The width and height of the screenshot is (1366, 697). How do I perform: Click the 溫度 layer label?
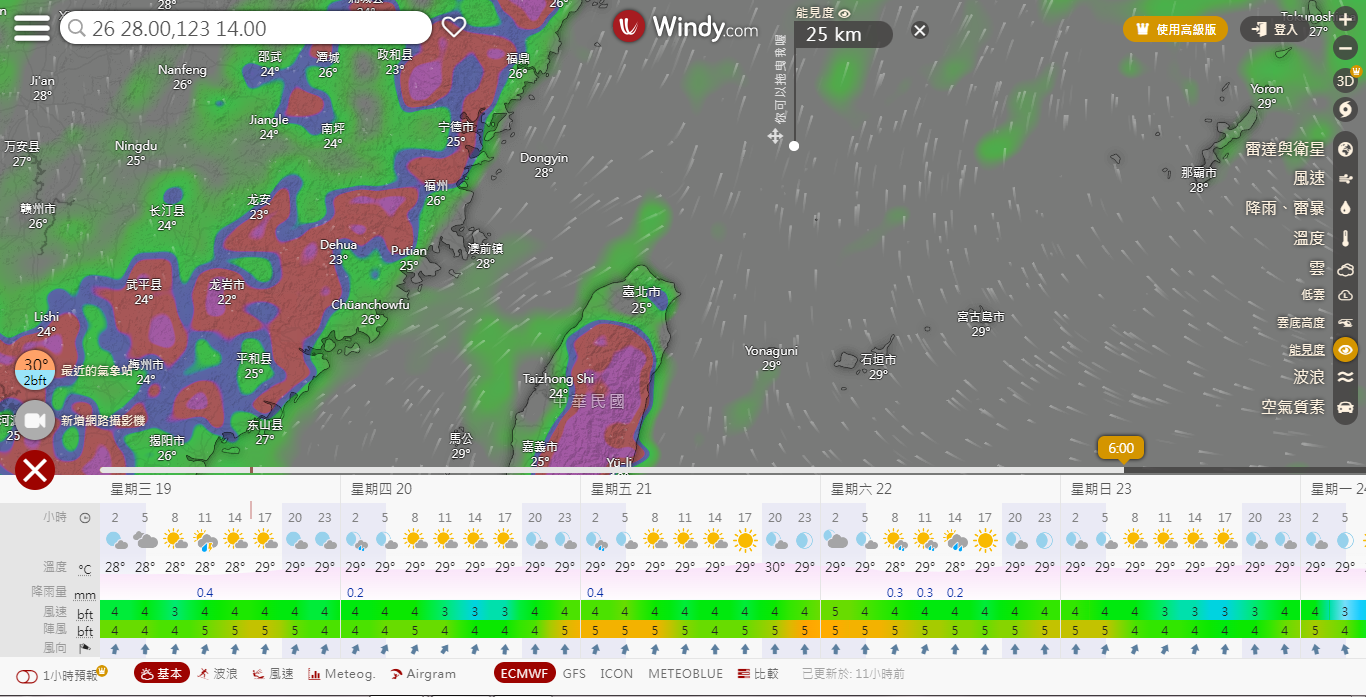(x=1309, y=239)
